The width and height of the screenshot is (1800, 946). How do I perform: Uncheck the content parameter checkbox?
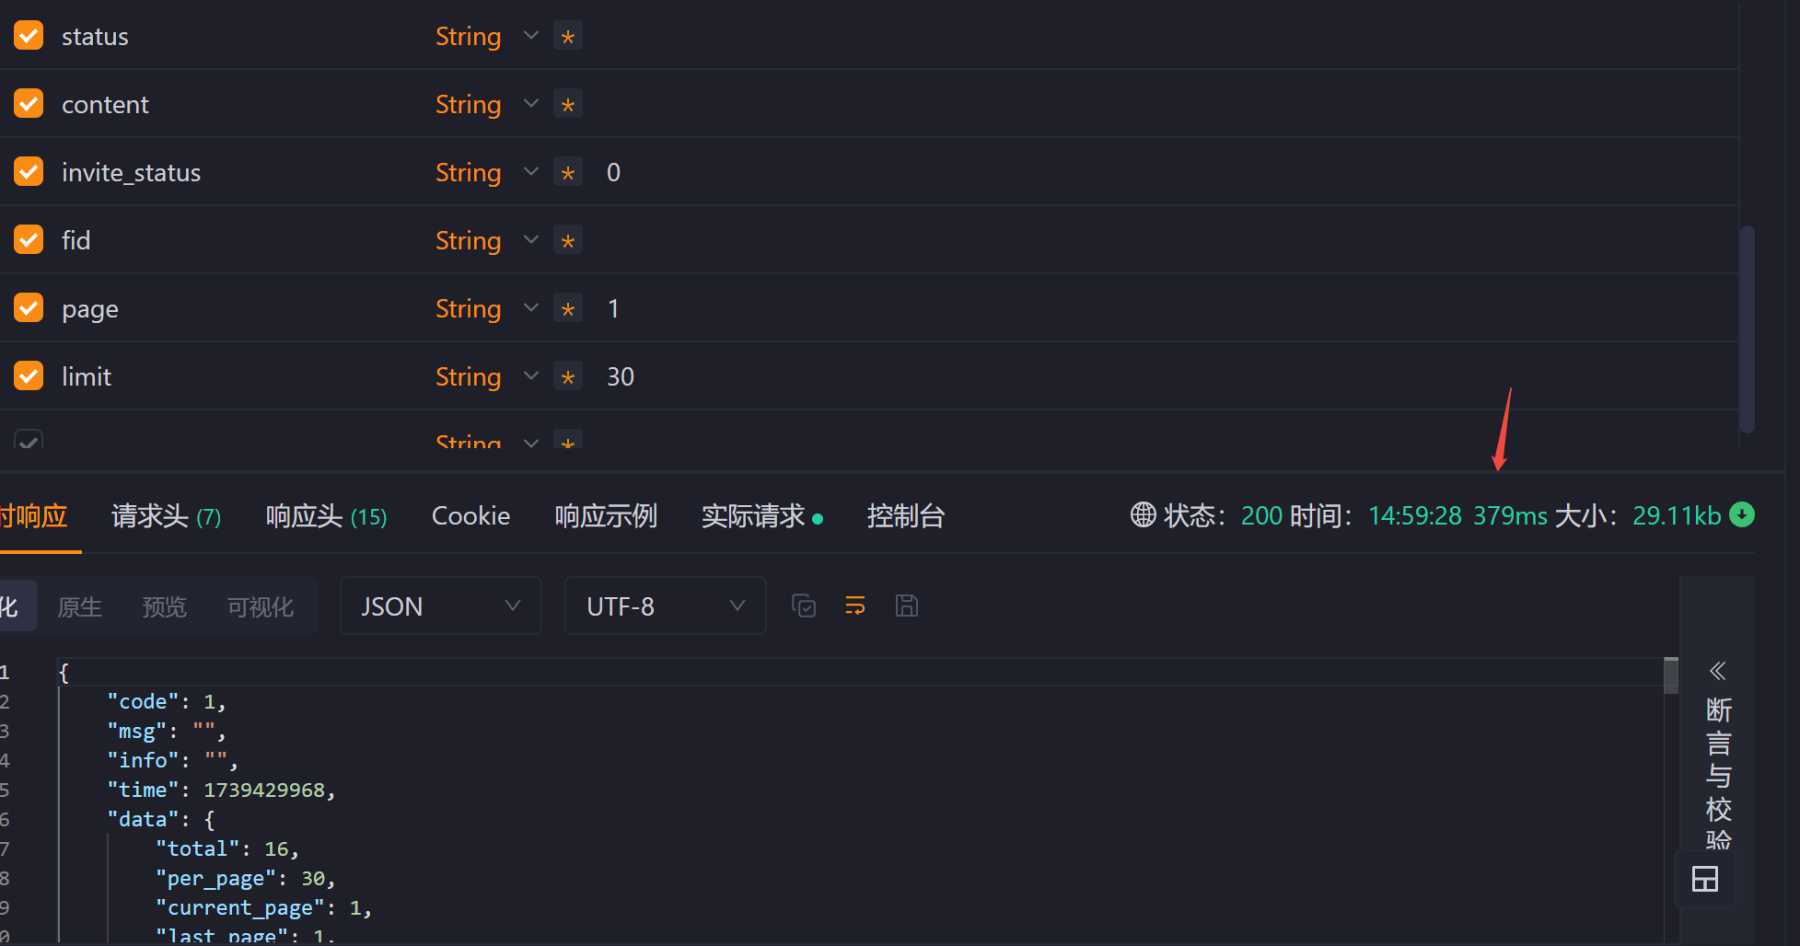click(x=28, y=104)
